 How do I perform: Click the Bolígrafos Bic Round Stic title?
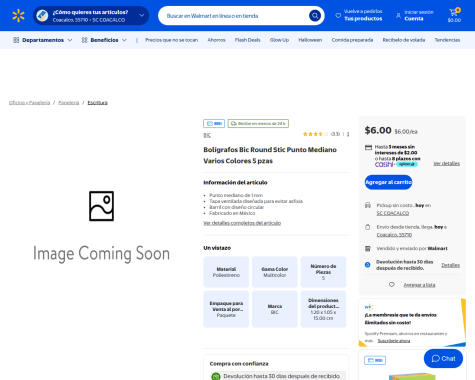[x=270, y=155]
